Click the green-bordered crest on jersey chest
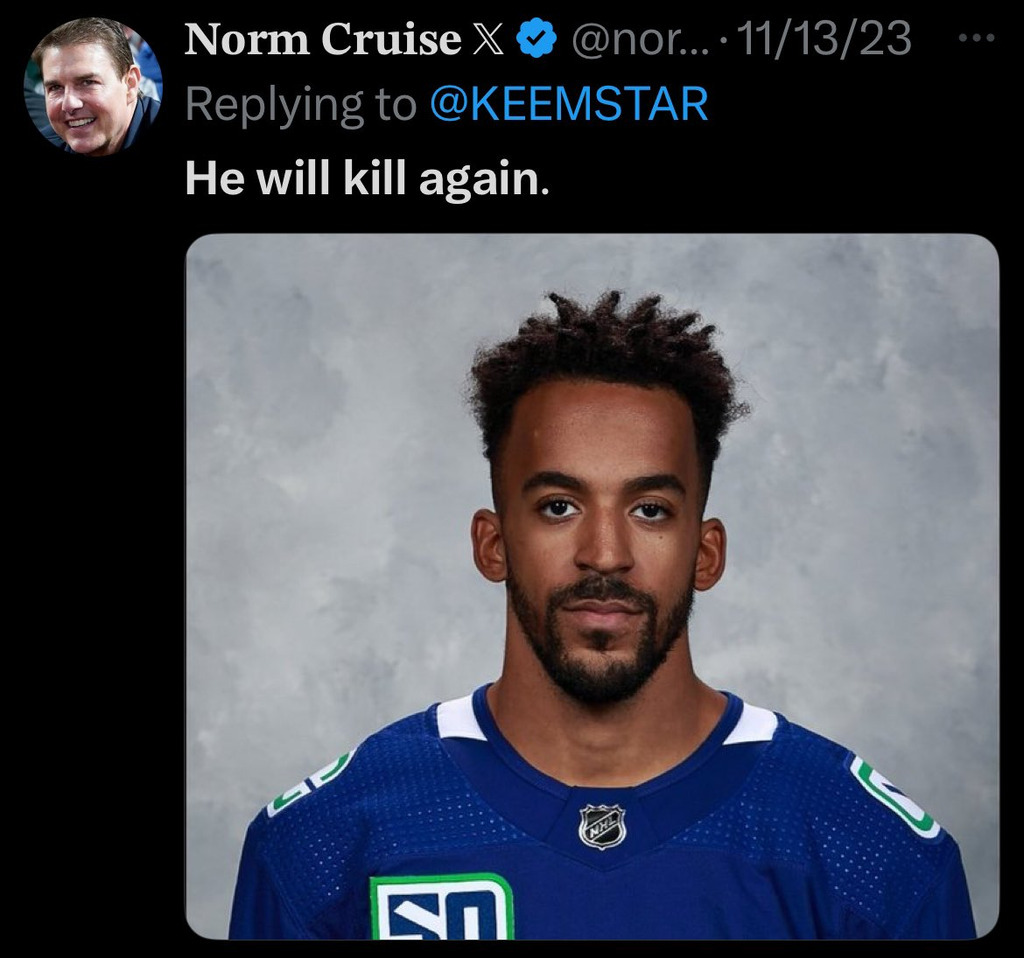The height and width of the screenshot is (958, 1024). 441,907
